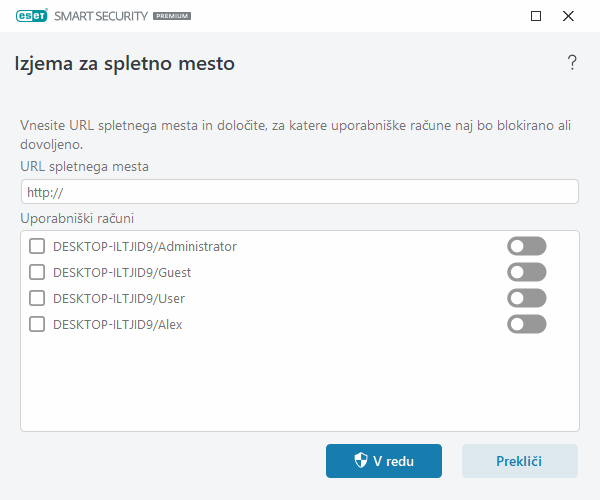
Task: Select the DESKTOP-ILTJID9/User row text
Action: [119, 299]
